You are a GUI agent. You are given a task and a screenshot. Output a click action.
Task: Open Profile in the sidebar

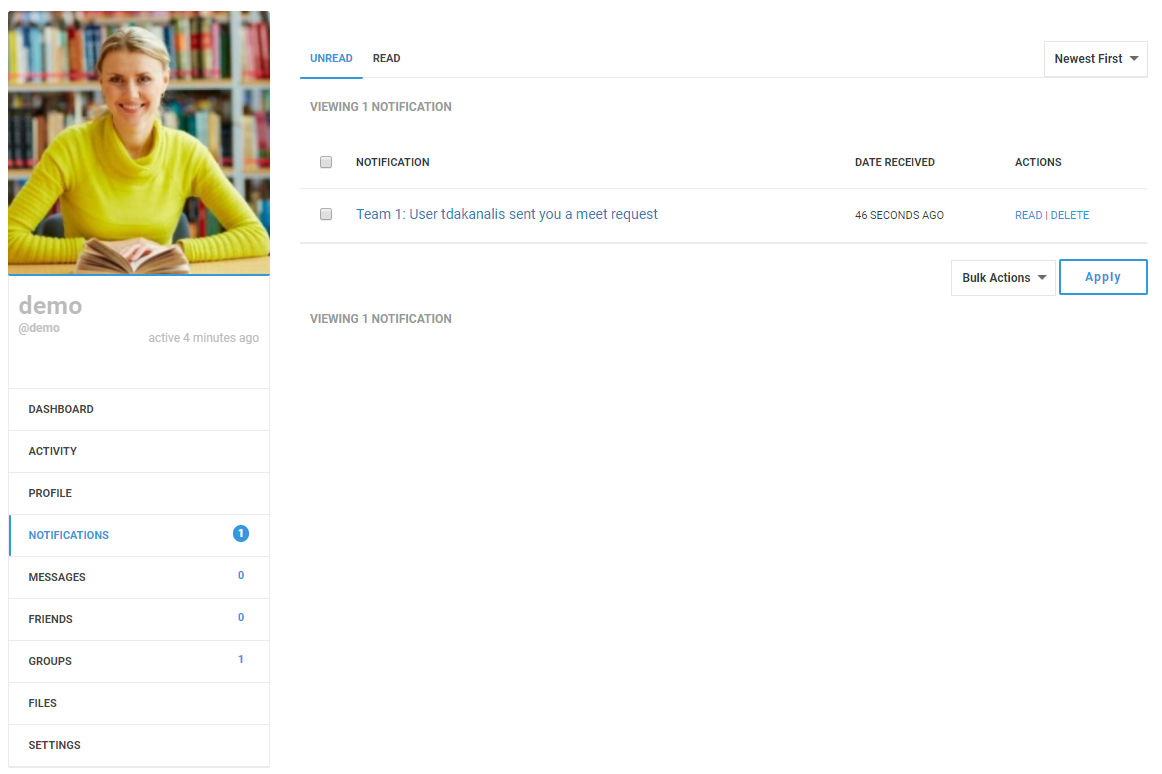[139, 493]
